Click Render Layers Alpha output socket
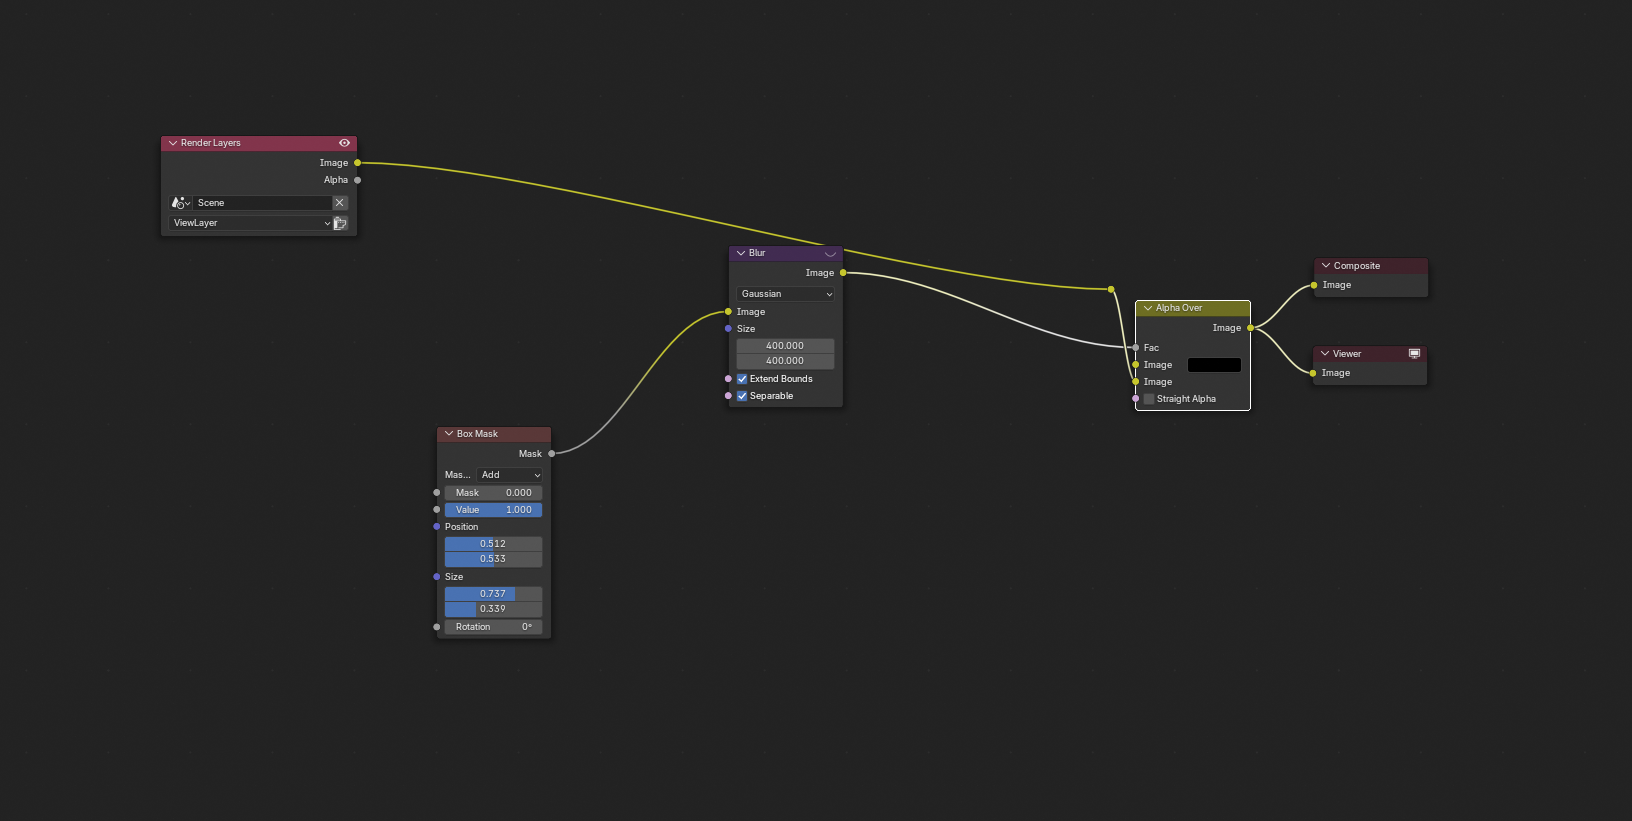Screen dimensions: 1632x821 click(x=358, y=180)
